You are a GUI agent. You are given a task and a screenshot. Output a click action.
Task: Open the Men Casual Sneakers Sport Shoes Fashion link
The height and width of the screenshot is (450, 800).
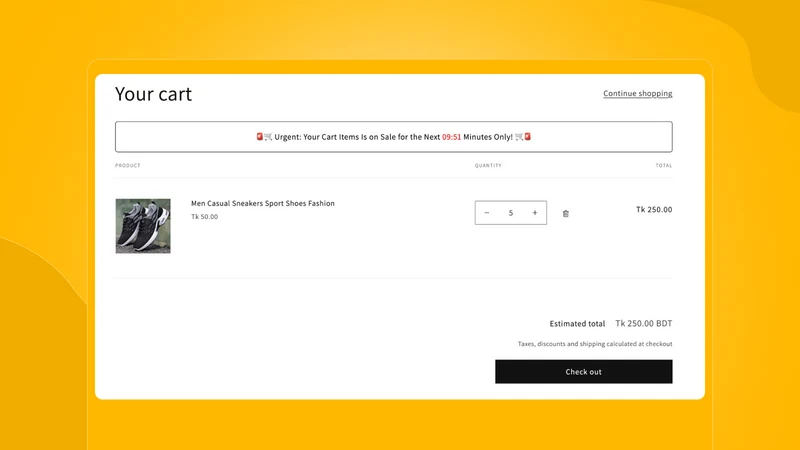click(x=263, y=203)
